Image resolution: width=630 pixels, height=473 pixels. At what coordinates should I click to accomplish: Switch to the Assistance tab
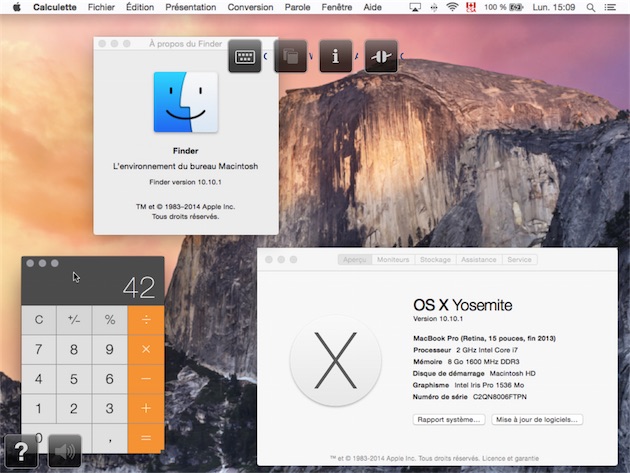pos(479,260)
